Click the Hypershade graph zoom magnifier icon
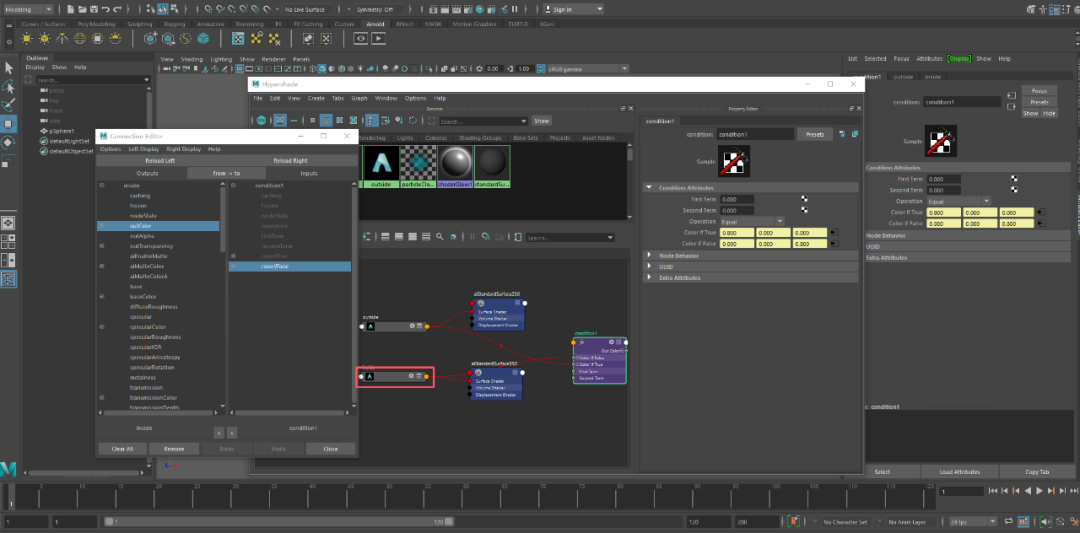This screenshot has height=533, width=1080. point(439,237)
